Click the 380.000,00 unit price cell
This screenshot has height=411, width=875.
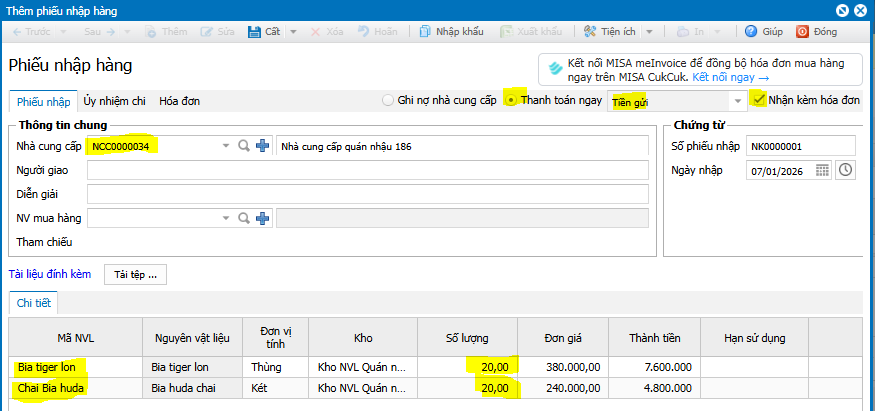563,368
